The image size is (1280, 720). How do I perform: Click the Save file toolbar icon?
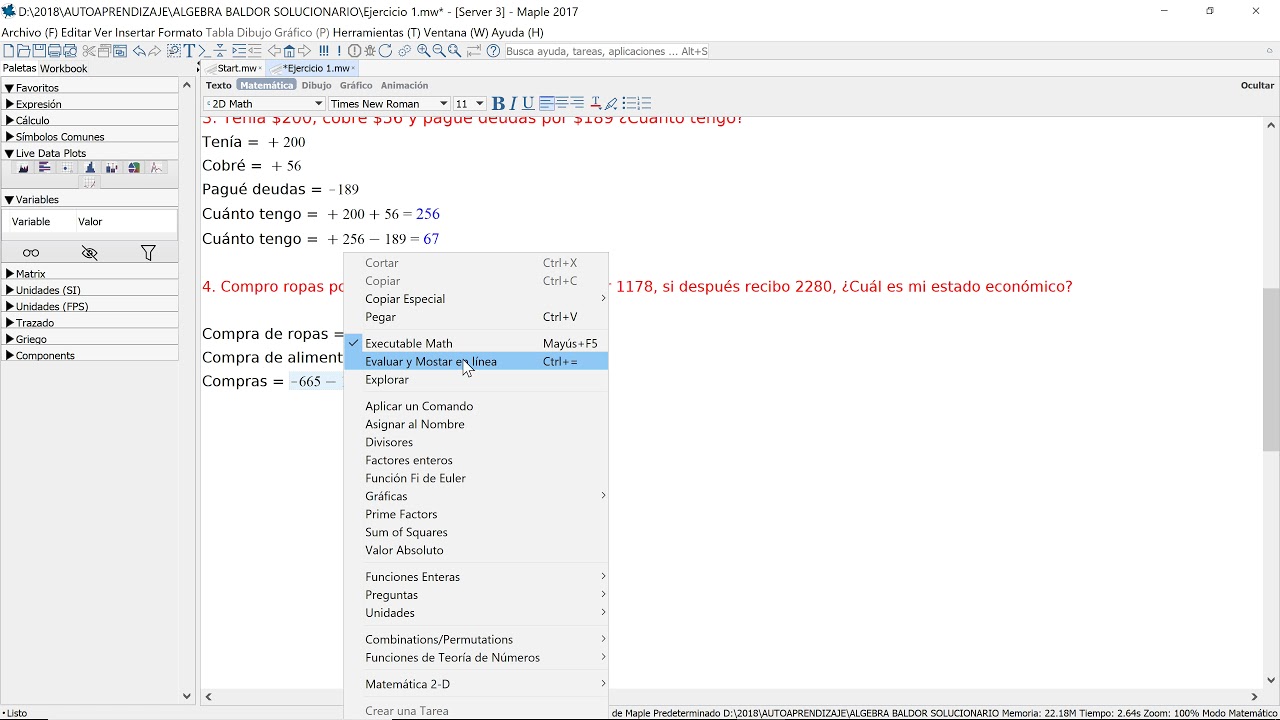click(39, 51)
